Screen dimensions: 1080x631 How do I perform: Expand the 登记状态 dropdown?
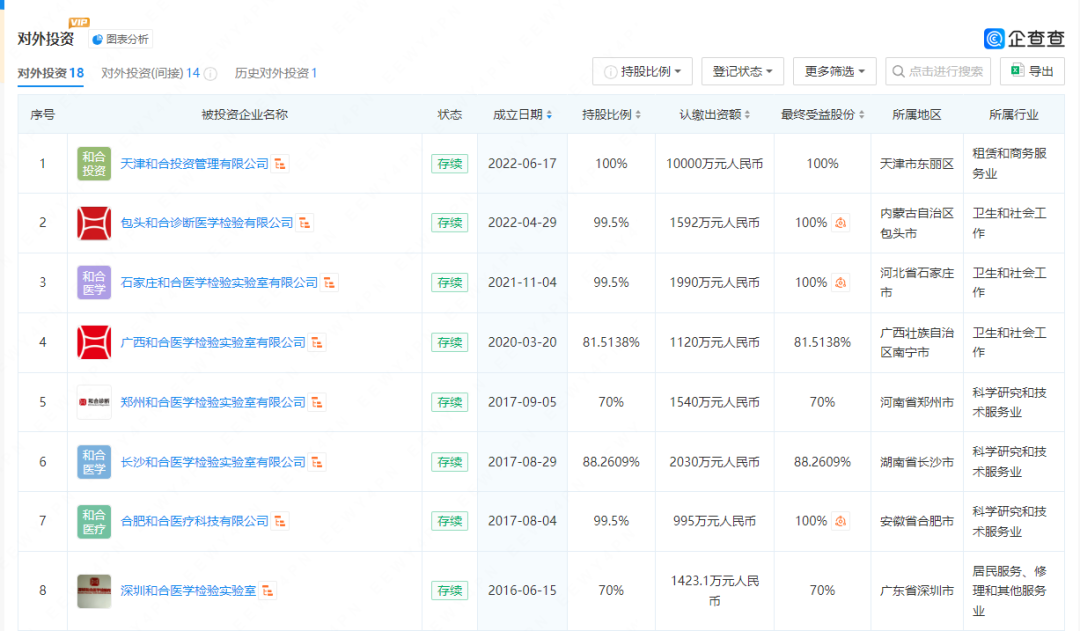(x=742, y=72)
